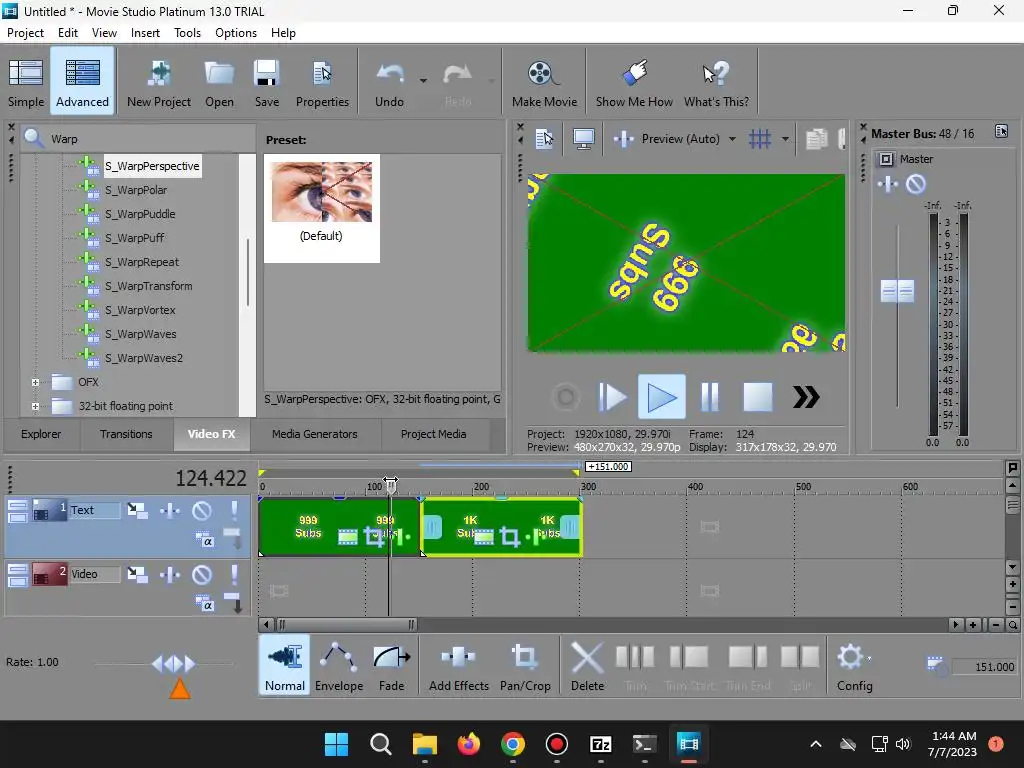Expand the OFX folder
This screenshot has height=768, width=1024.
tap(35, 383)
